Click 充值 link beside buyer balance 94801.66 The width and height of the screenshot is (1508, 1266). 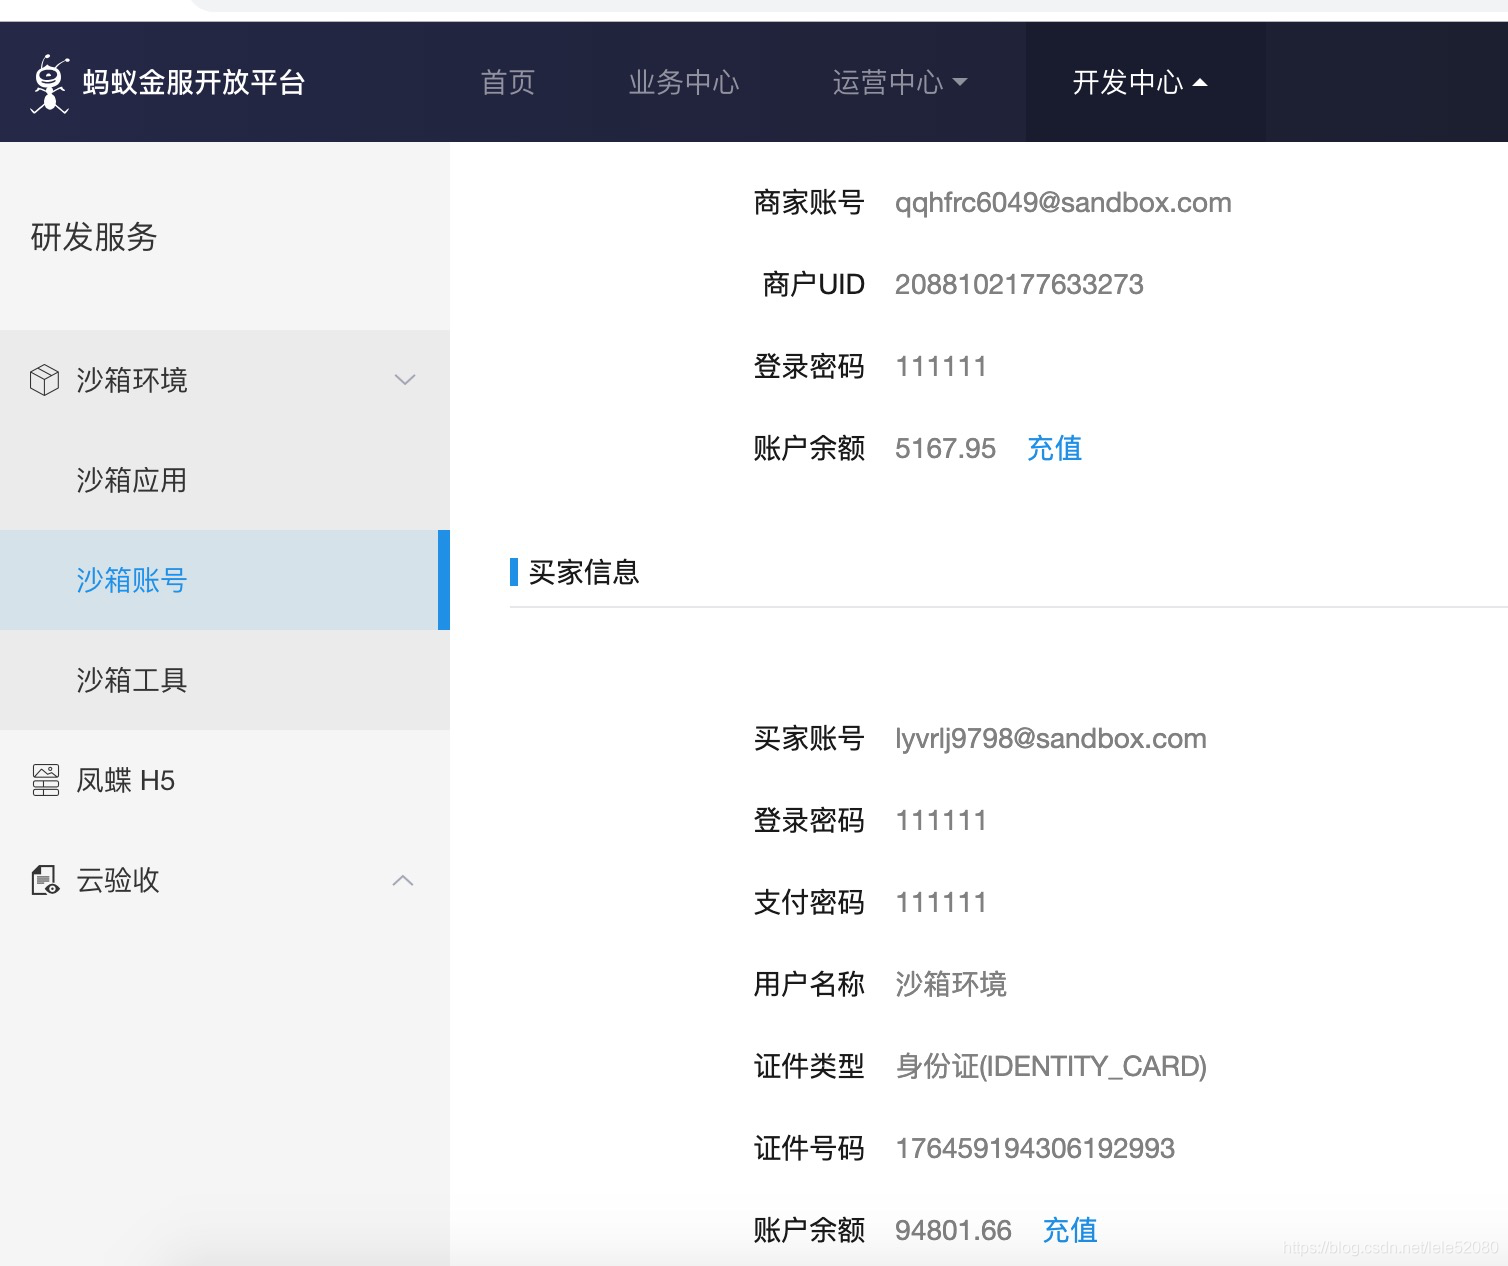(1070, 1230)
